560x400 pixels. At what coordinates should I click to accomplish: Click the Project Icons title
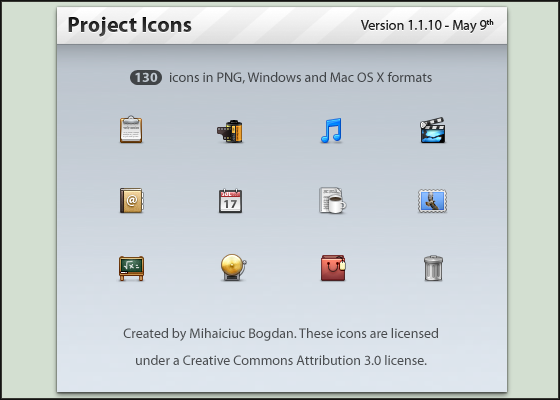[x=130, y=25]
